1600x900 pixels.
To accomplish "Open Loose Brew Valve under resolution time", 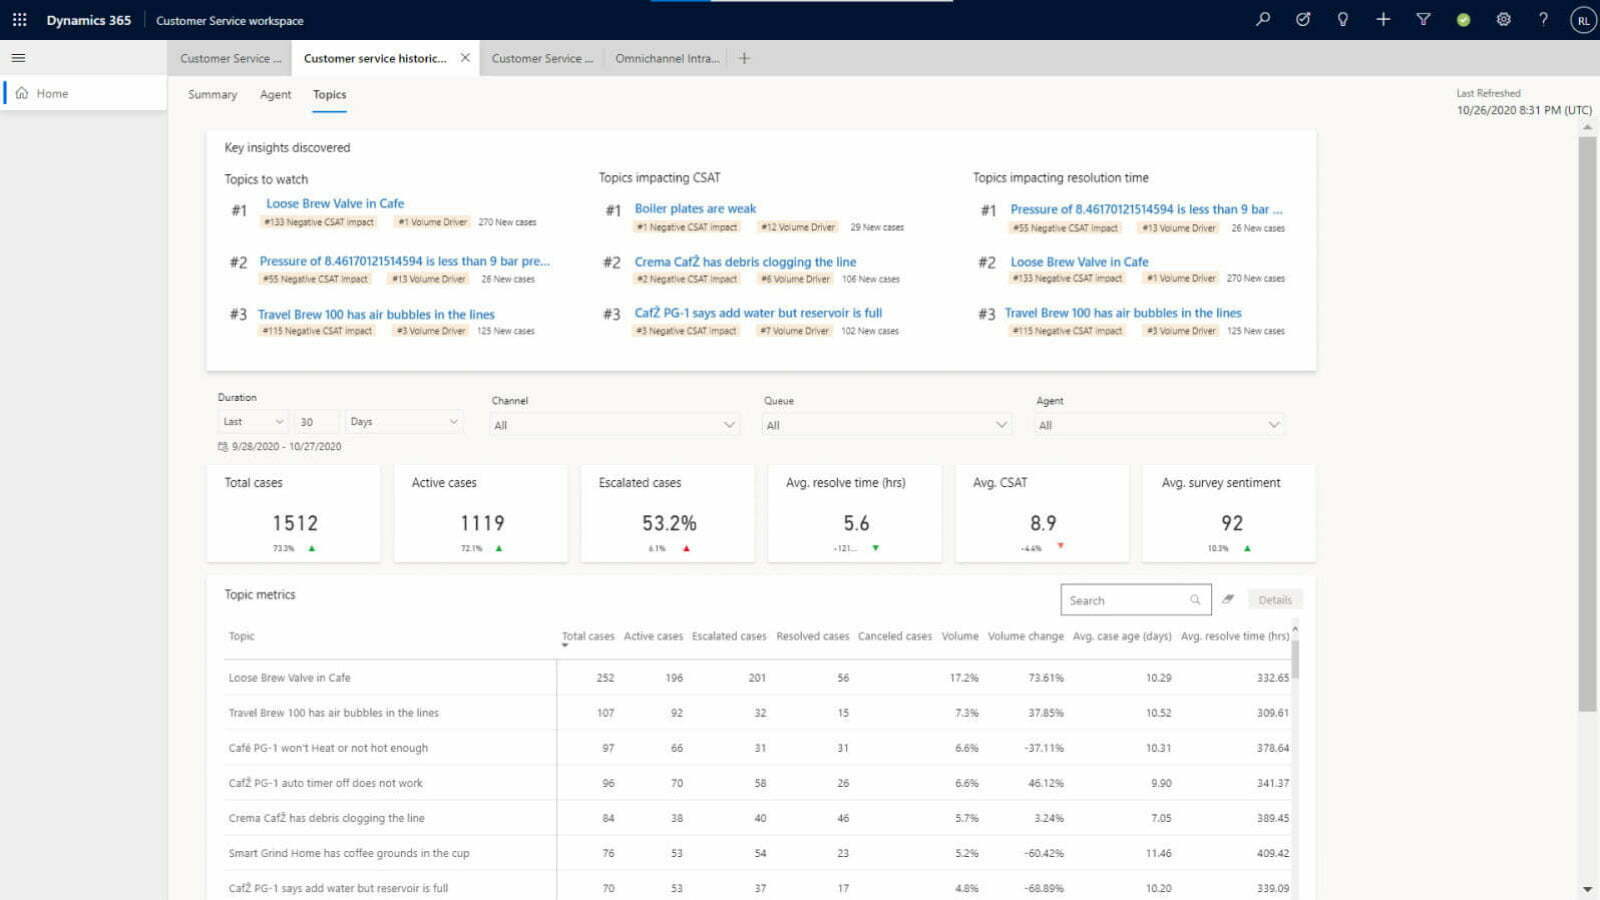I will point(1079,261).
